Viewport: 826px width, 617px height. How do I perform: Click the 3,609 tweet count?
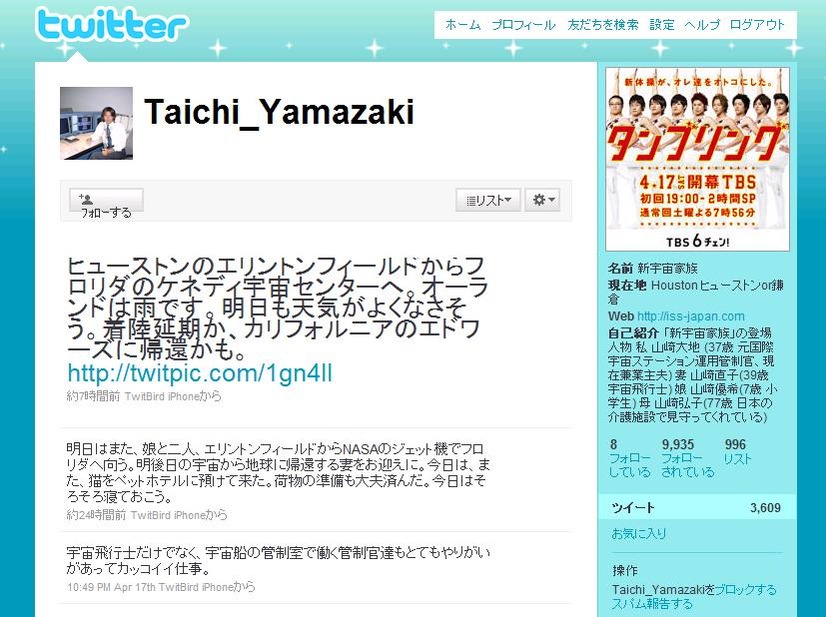tap(765, 508)
